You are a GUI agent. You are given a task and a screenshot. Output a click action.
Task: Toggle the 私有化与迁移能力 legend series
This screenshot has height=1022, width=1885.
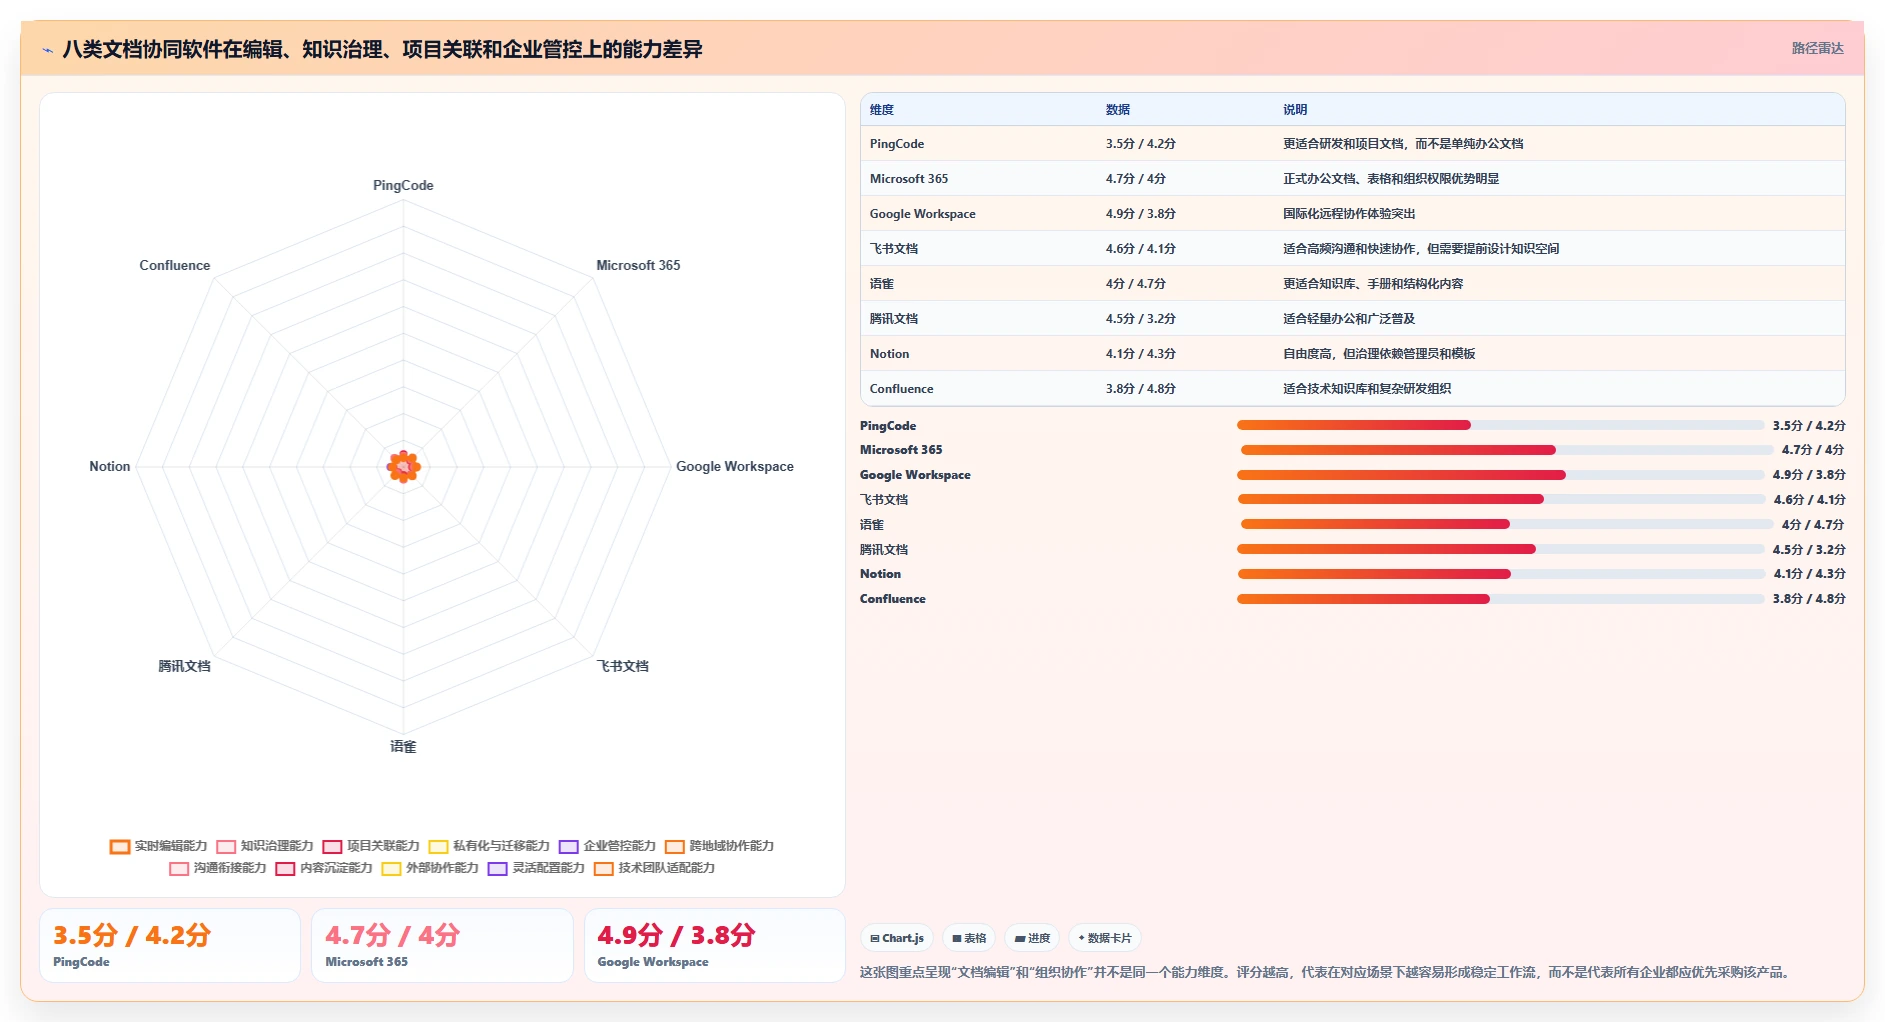click(489, 846)
